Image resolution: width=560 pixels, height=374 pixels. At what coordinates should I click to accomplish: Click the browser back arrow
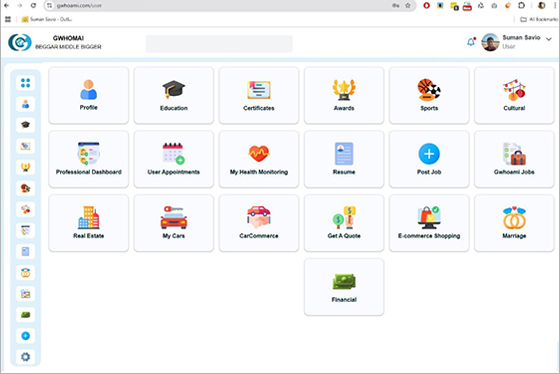pos(6,5)
